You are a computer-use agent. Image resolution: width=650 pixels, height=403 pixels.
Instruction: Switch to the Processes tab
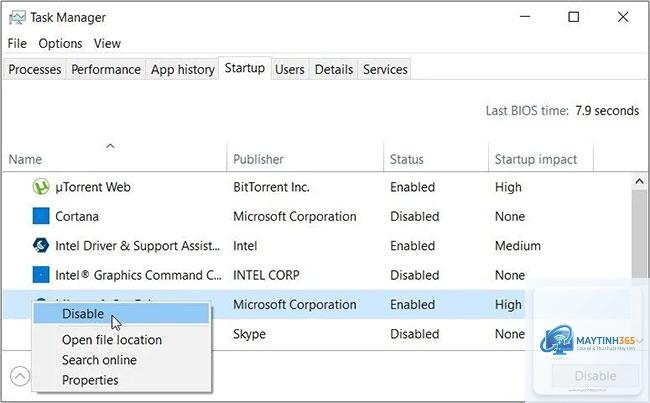pos(35,70)
